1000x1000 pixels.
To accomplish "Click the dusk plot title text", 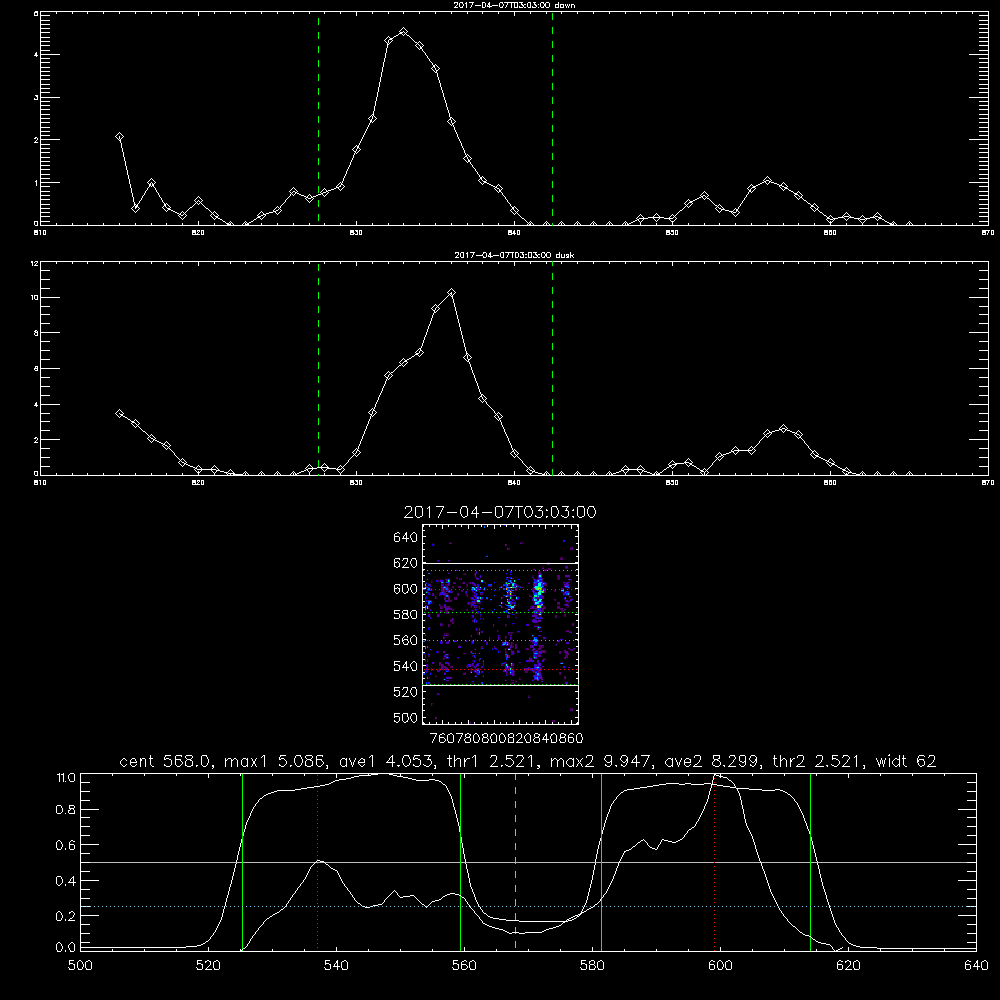I will pyautogui.click(x=514, y=255).
